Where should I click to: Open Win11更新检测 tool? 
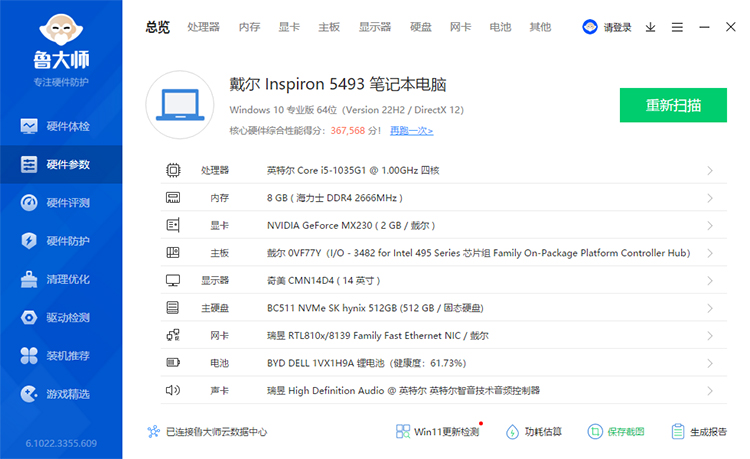point(438,432)
